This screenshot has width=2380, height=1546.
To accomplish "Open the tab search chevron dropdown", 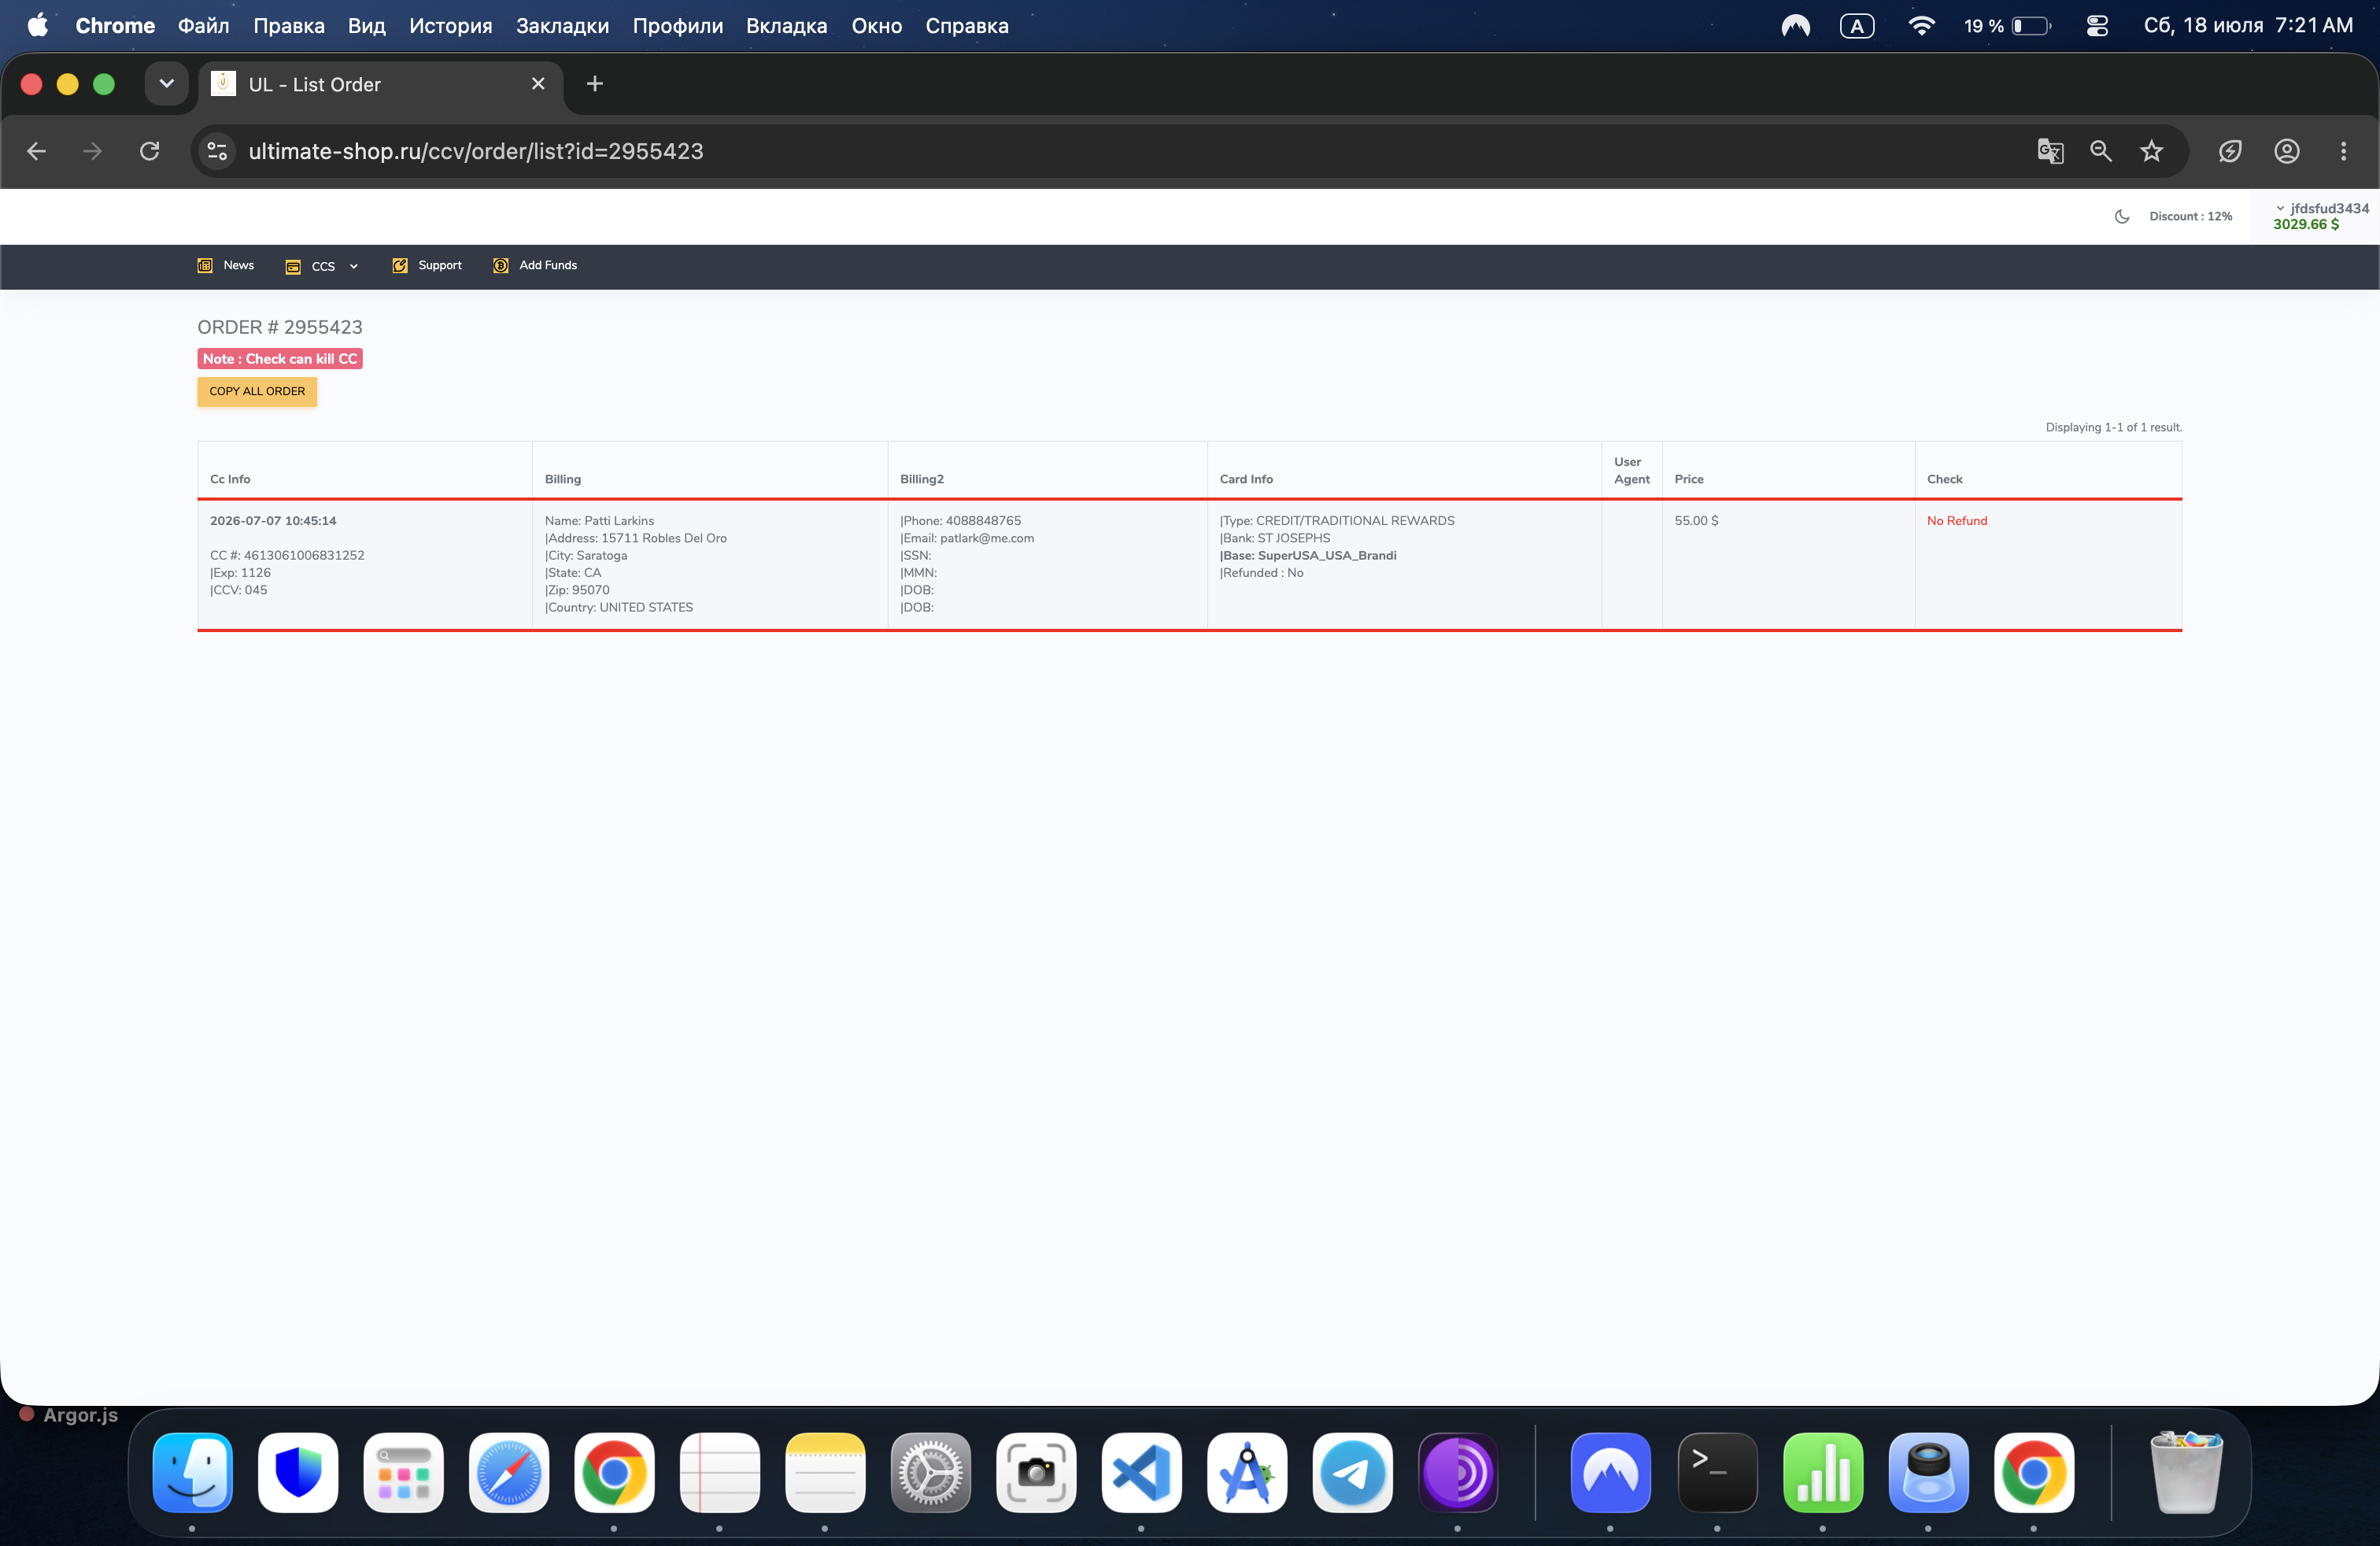I will (166, 84).
